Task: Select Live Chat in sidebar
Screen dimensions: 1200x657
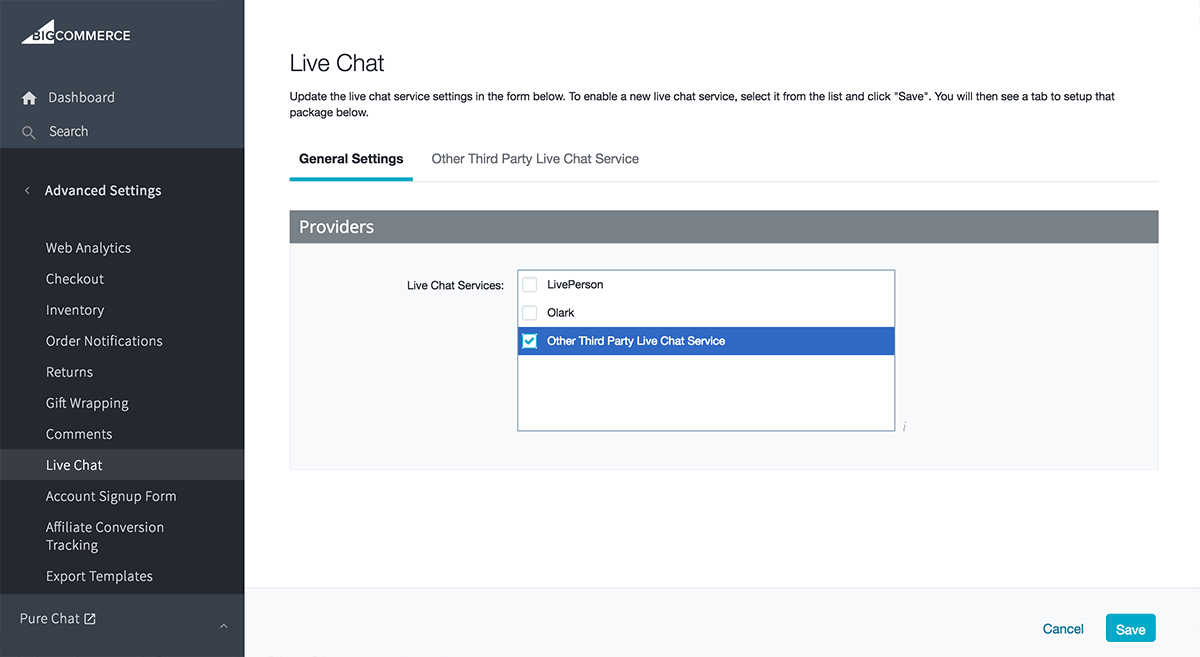Action: [122, 465]
